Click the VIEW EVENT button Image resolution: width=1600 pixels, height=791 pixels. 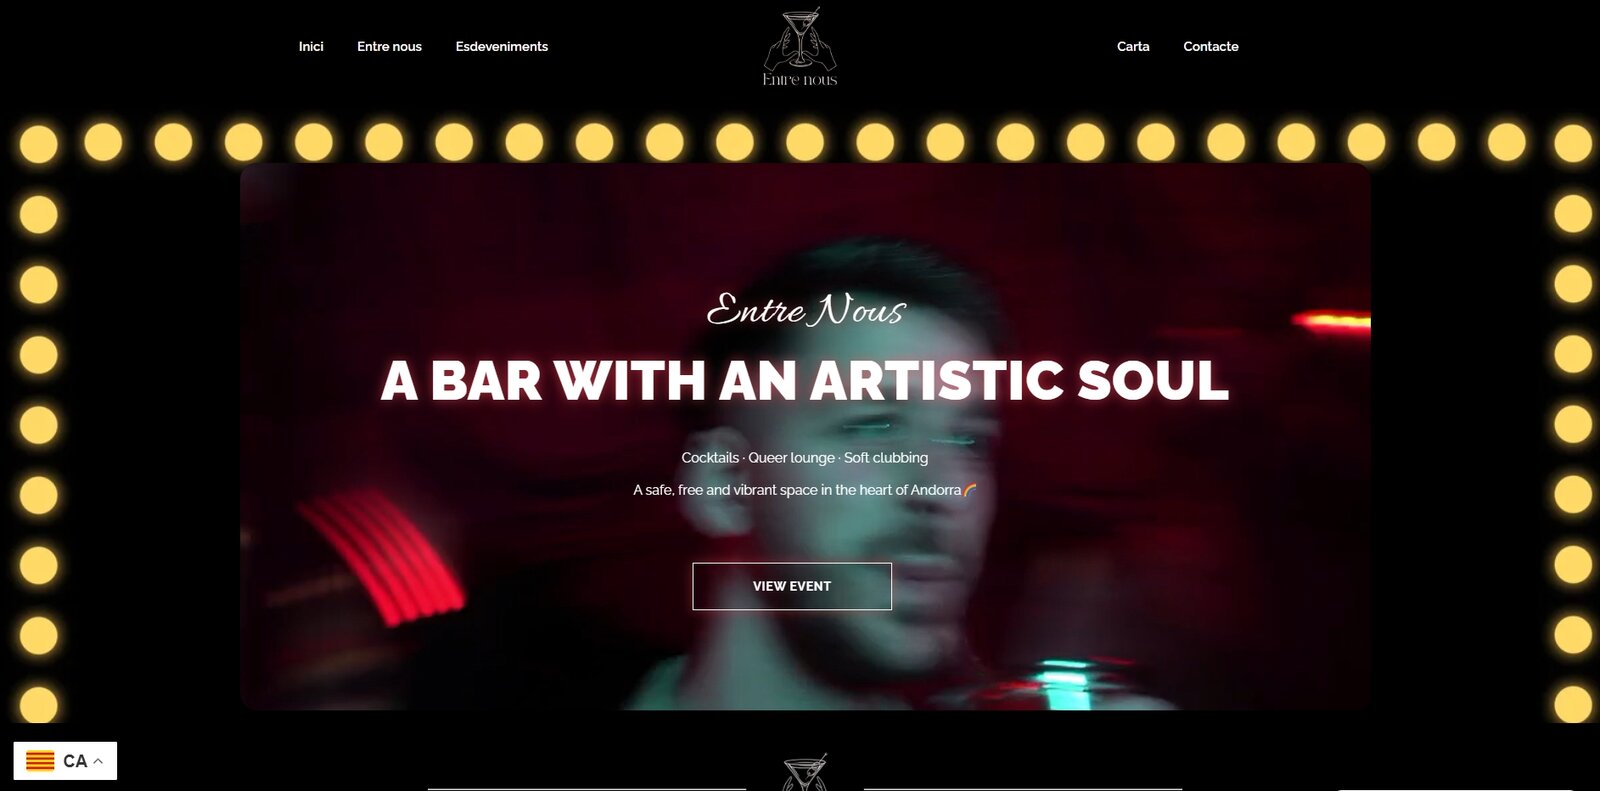pos(792,586)
